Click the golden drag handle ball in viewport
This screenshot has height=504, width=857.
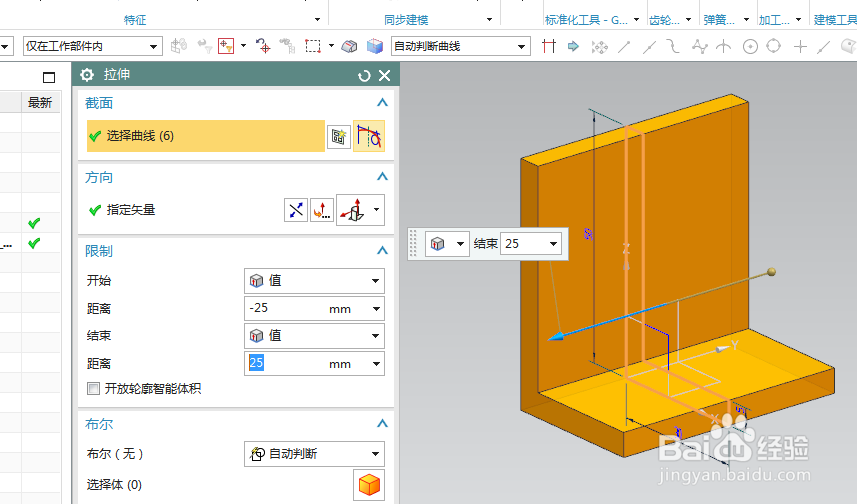771,272
